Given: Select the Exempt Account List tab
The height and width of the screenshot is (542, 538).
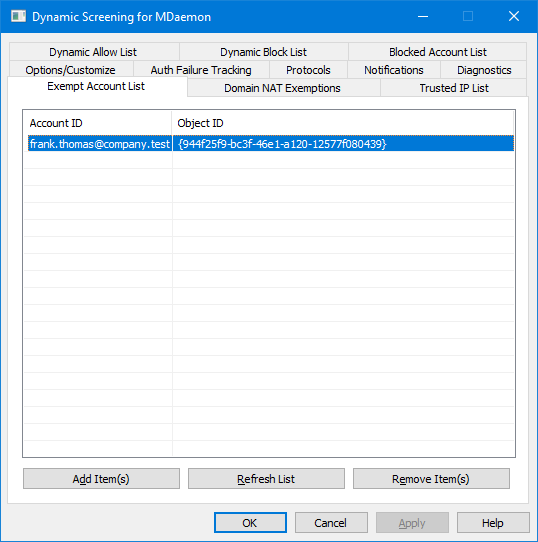Looking at the screenshot, I should 96,86.
